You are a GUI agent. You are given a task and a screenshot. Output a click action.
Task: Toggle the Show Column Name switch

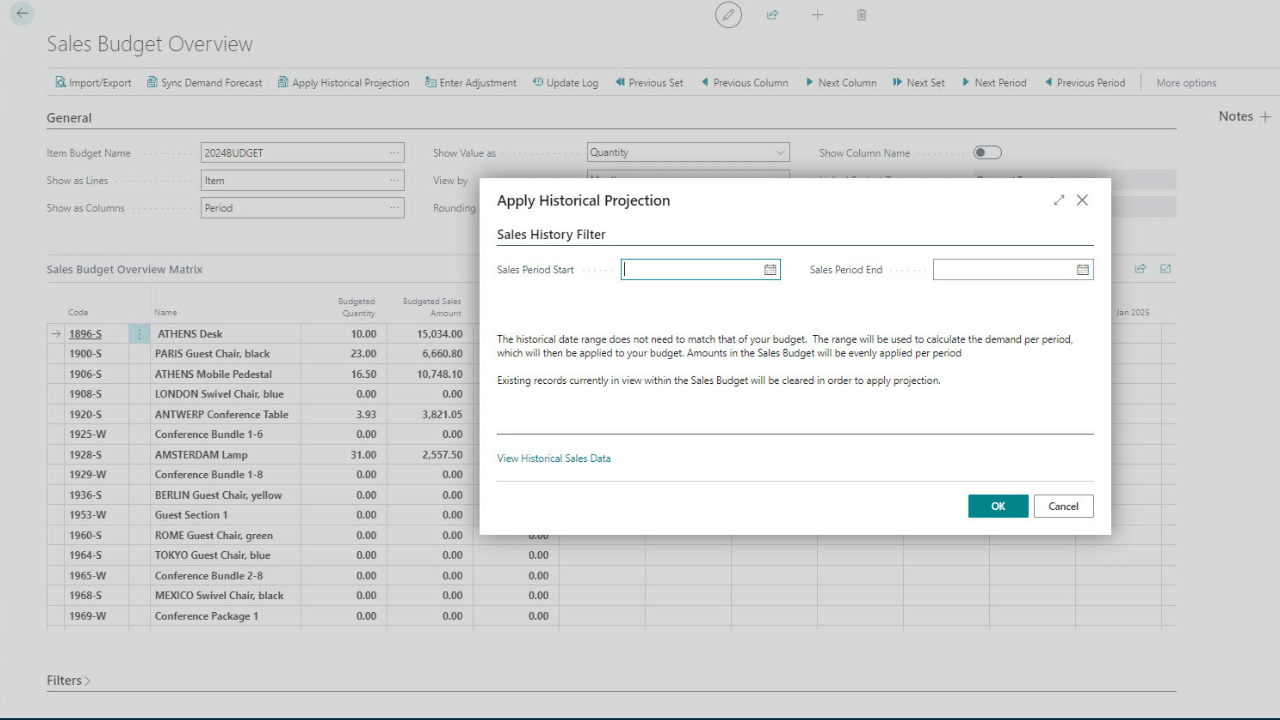click(x=987, y=153)
